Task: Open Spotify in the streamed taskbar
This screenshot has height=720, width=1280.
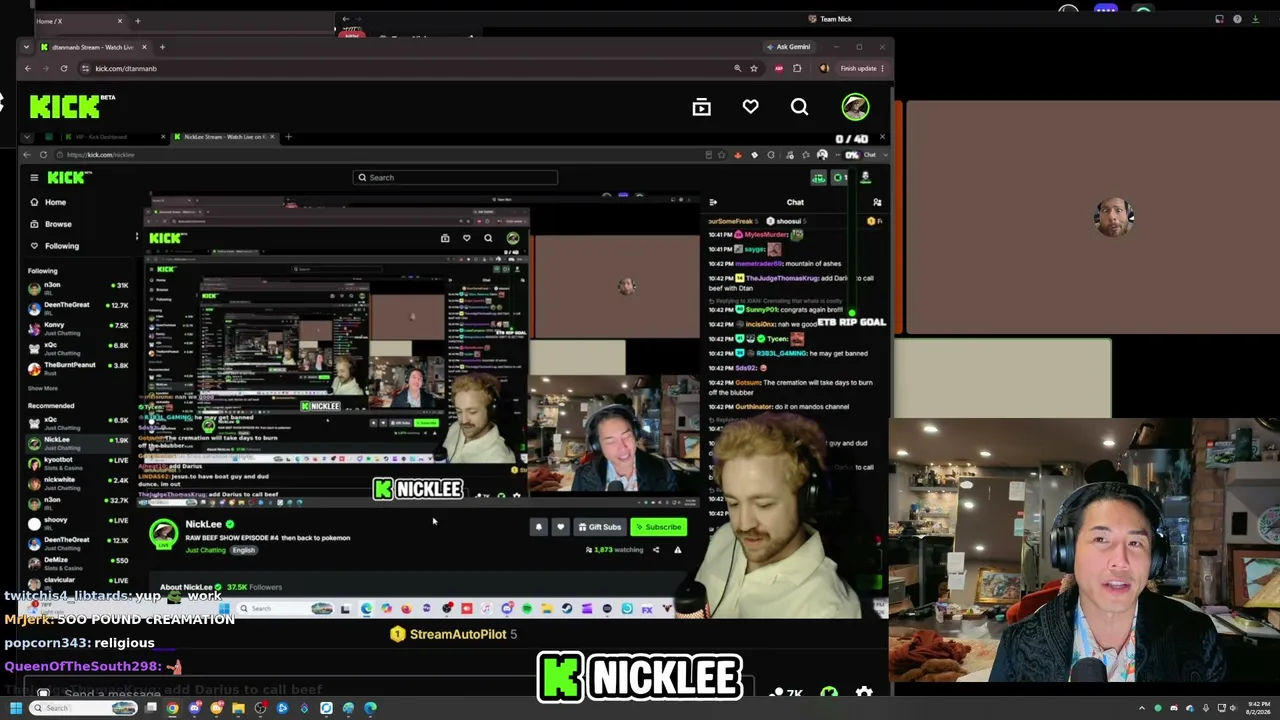Action: [x=527, y=608]
